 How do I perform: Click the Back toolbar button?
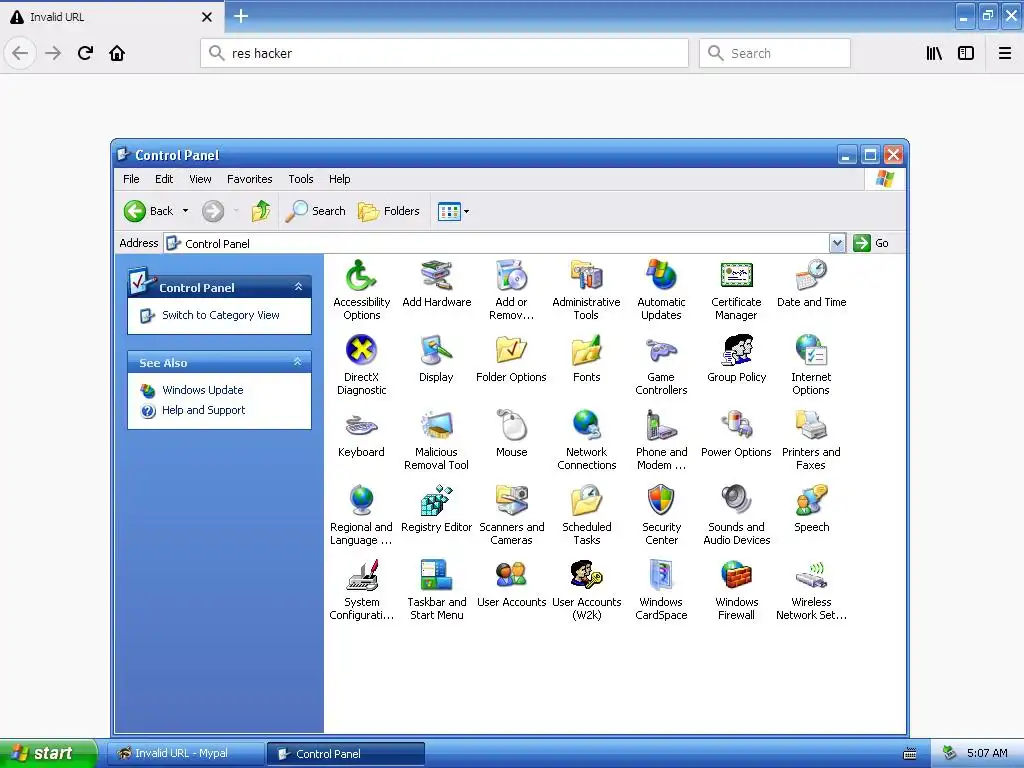(x=149, y=211)
